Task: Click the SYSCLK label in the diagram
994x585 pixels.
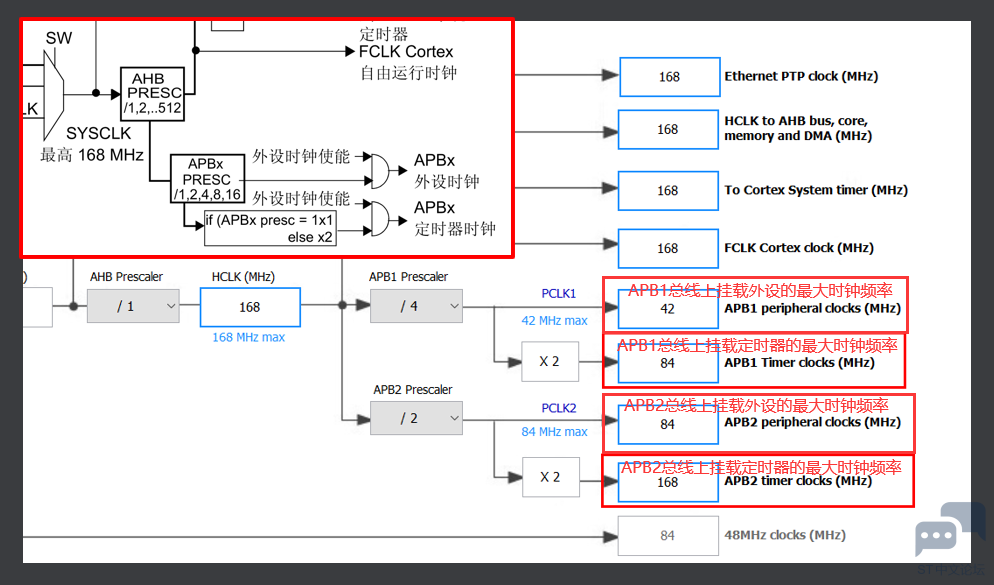Action: (99, 133)
